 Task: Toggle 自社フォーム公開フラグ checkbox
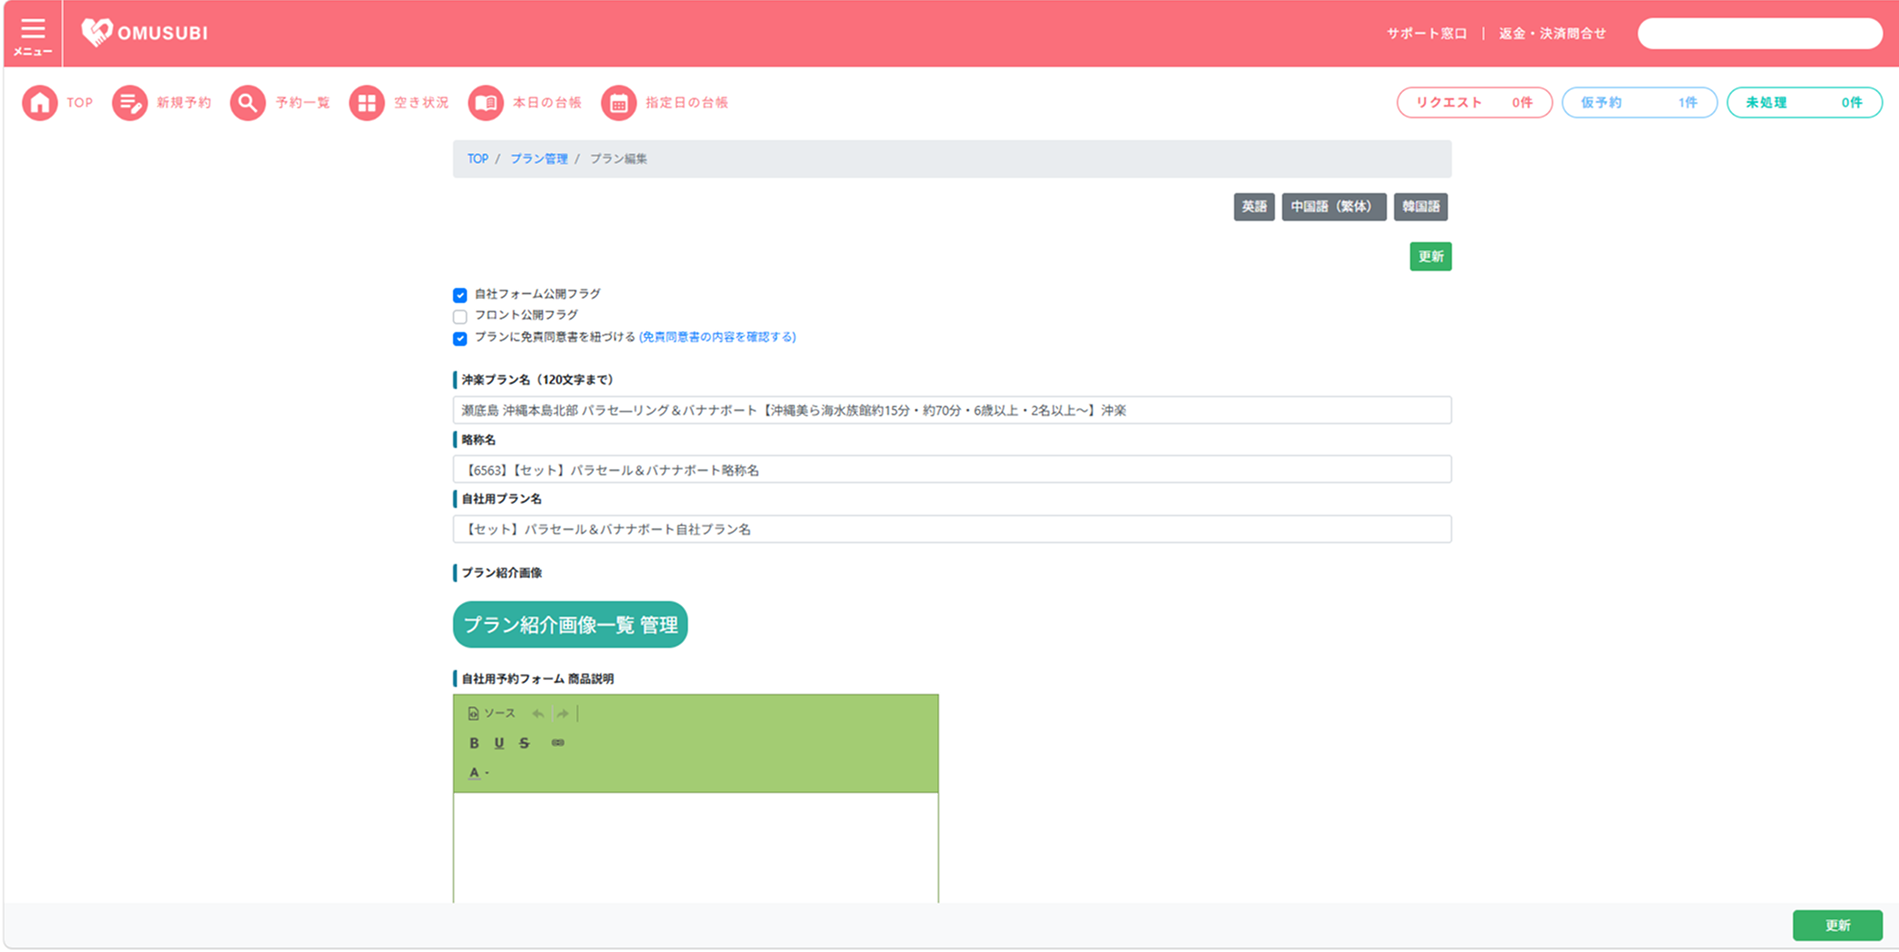[460, 295]
